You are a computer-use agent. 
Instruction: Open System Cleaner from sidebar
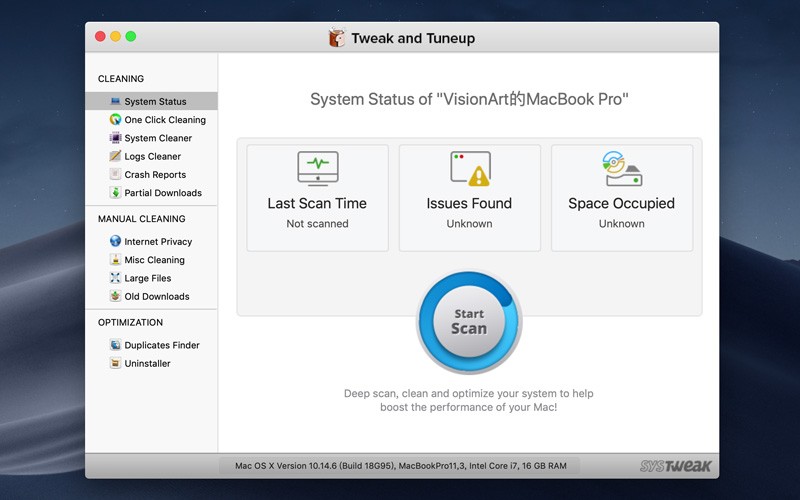pos(152,138)
